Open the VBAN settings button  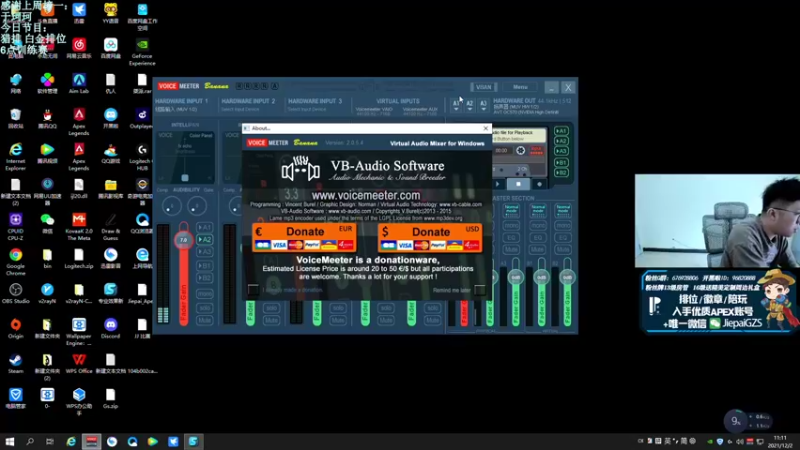483,87
